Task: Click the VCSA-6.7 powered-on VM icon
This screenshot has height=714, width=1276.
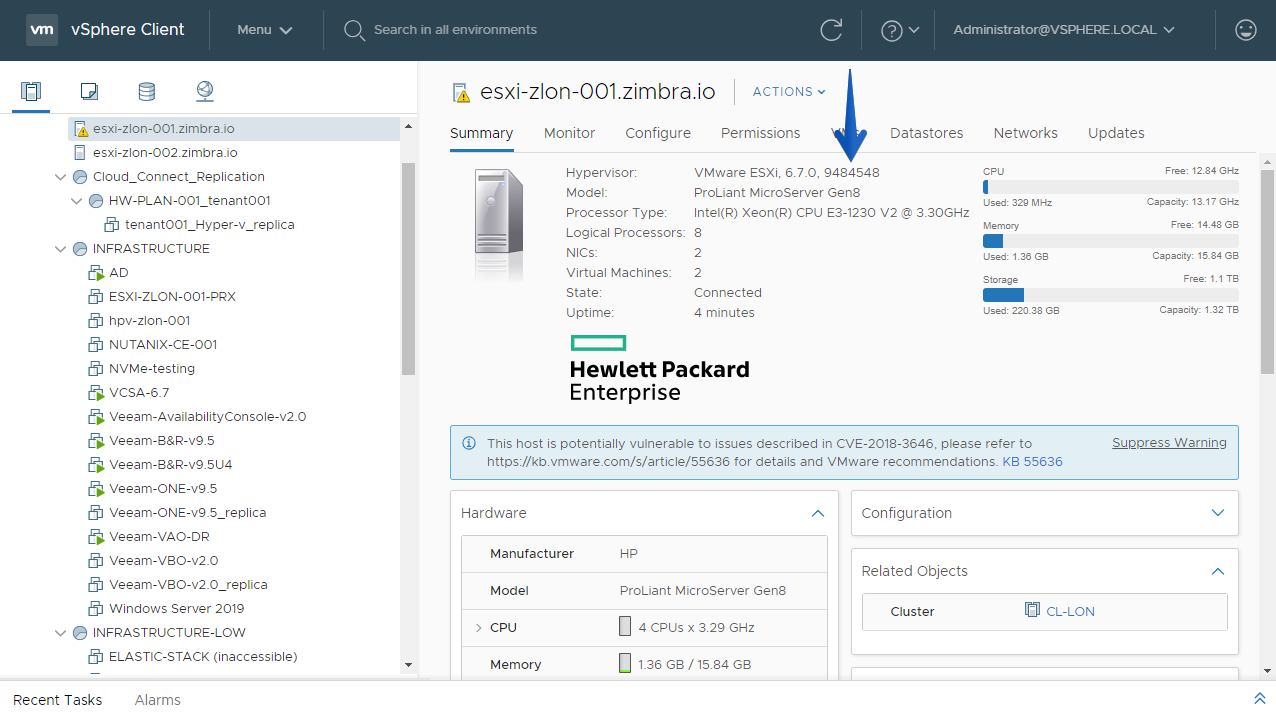Action: pos(96,393)
